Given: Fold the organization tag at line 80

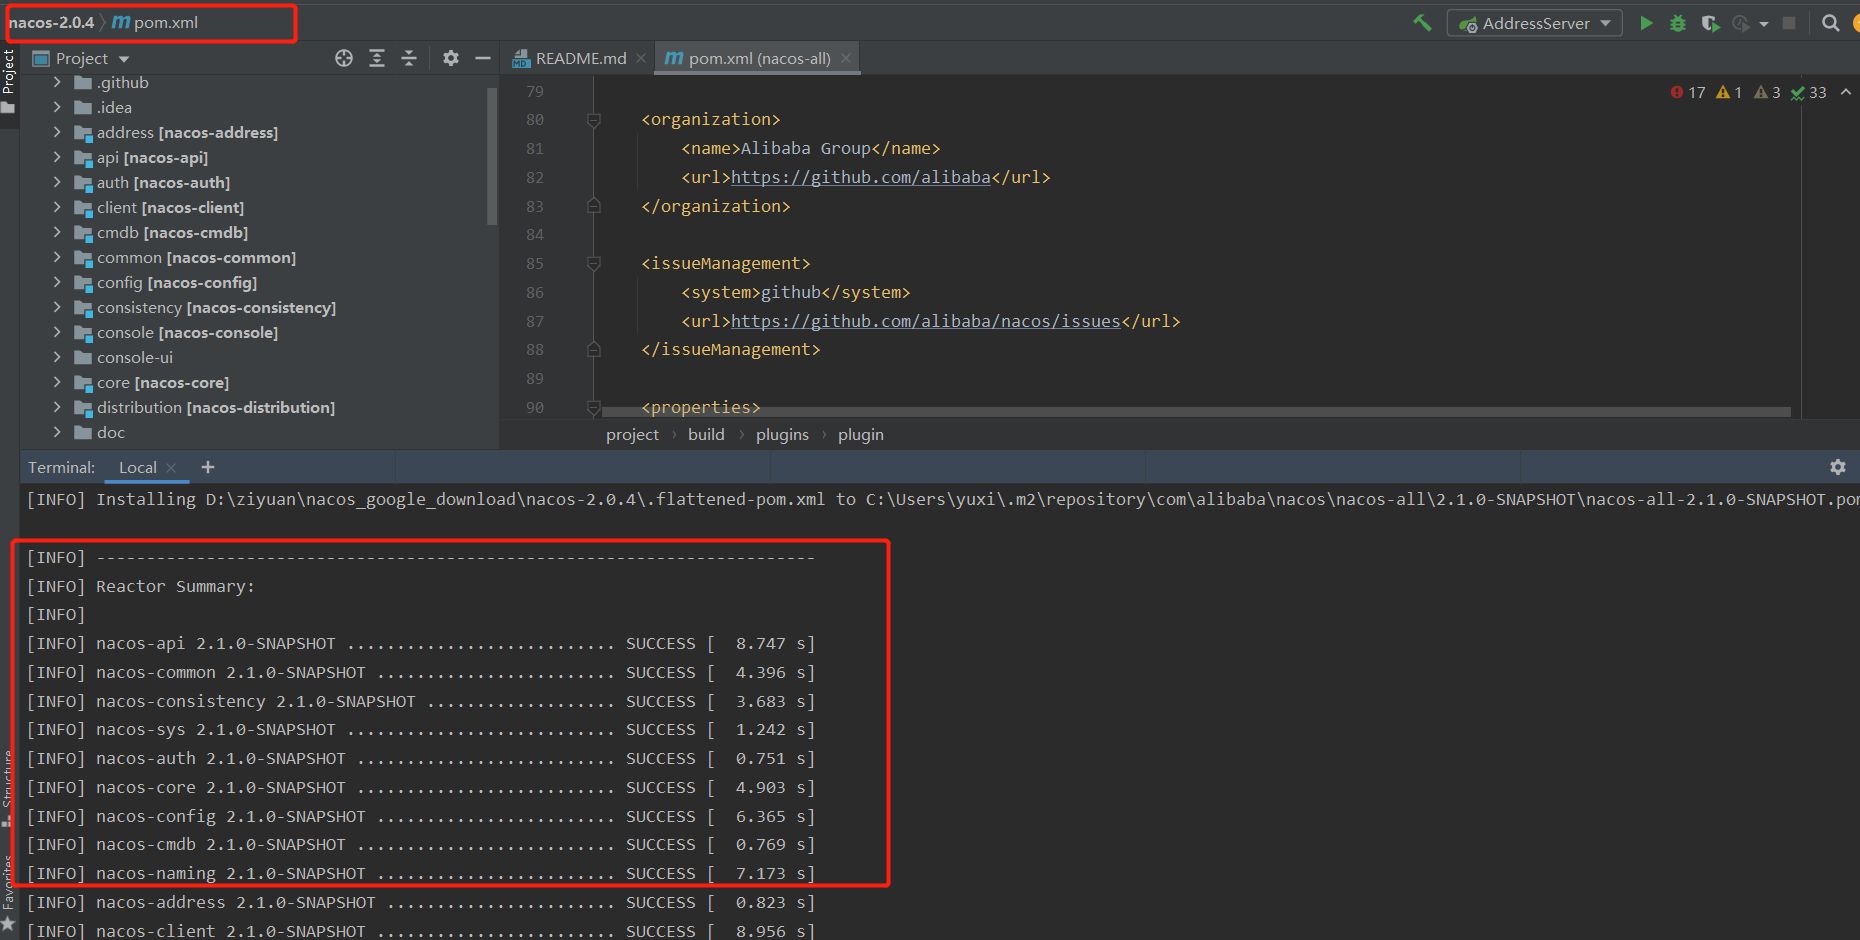Looking at the screenshot, I should coord(594,119).
